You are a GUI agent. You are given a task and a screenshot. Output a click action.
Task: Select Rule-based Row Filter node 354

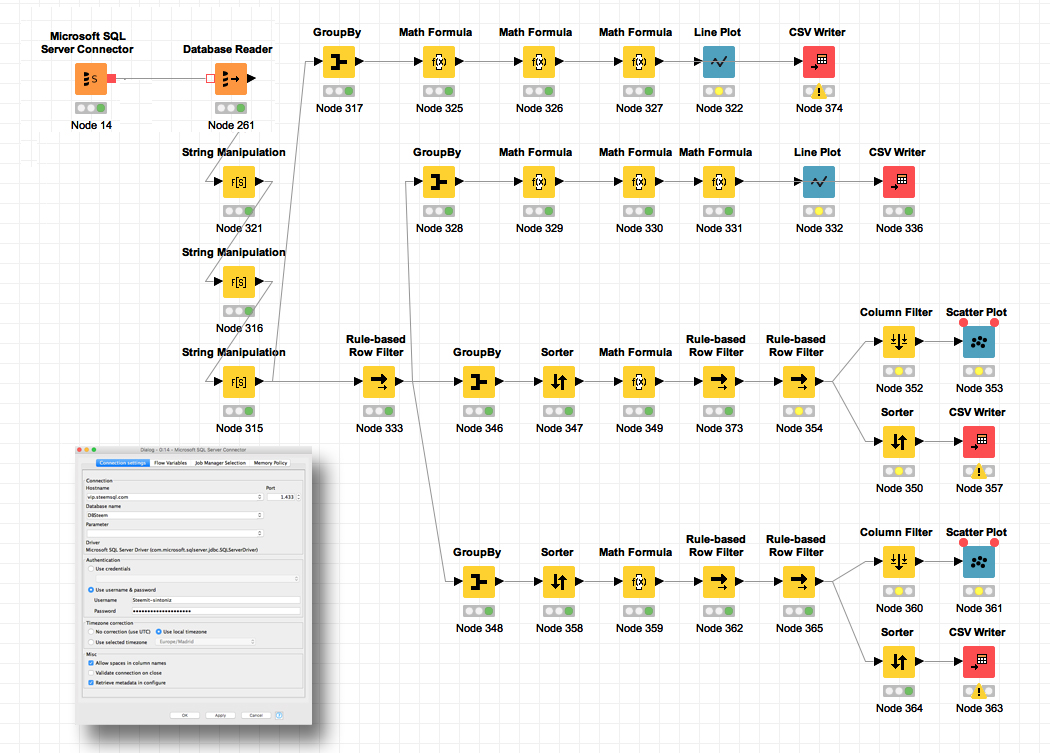pos(799,382)
